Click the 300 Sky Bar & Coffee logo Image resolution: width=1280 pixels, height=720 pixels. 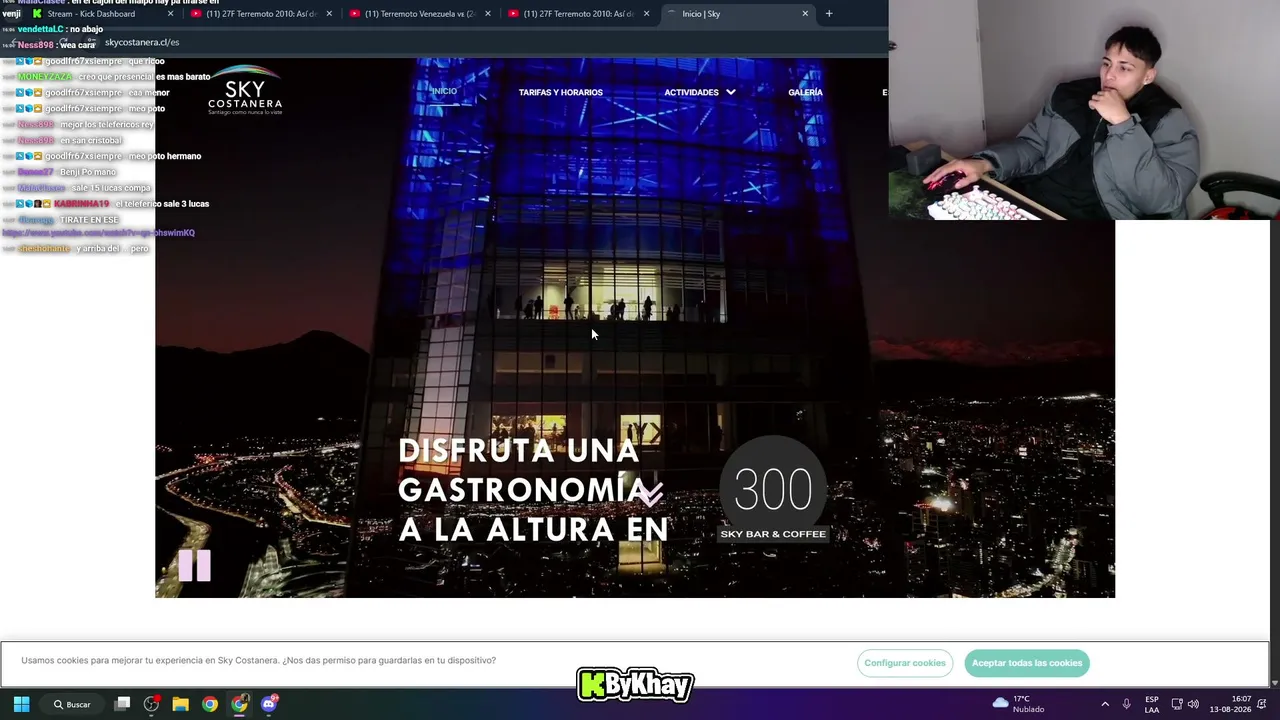(x=773, y=490)
